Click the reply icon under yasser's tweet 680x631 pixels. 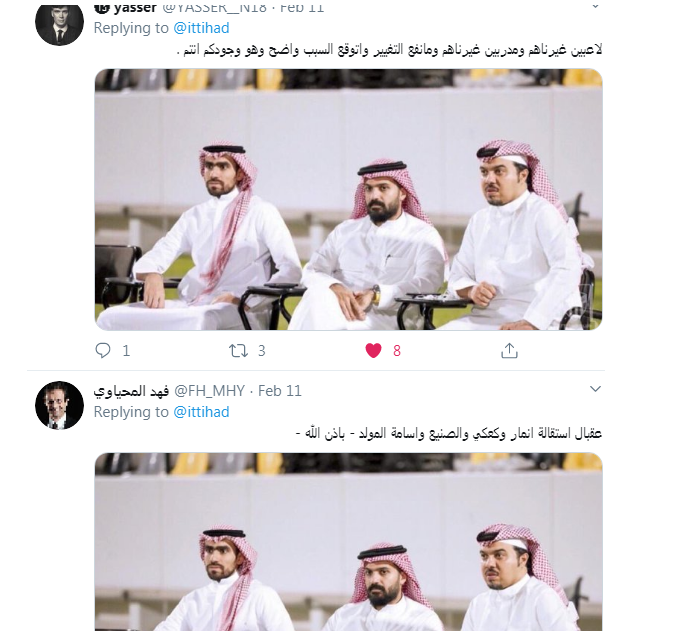click(103, 350)
